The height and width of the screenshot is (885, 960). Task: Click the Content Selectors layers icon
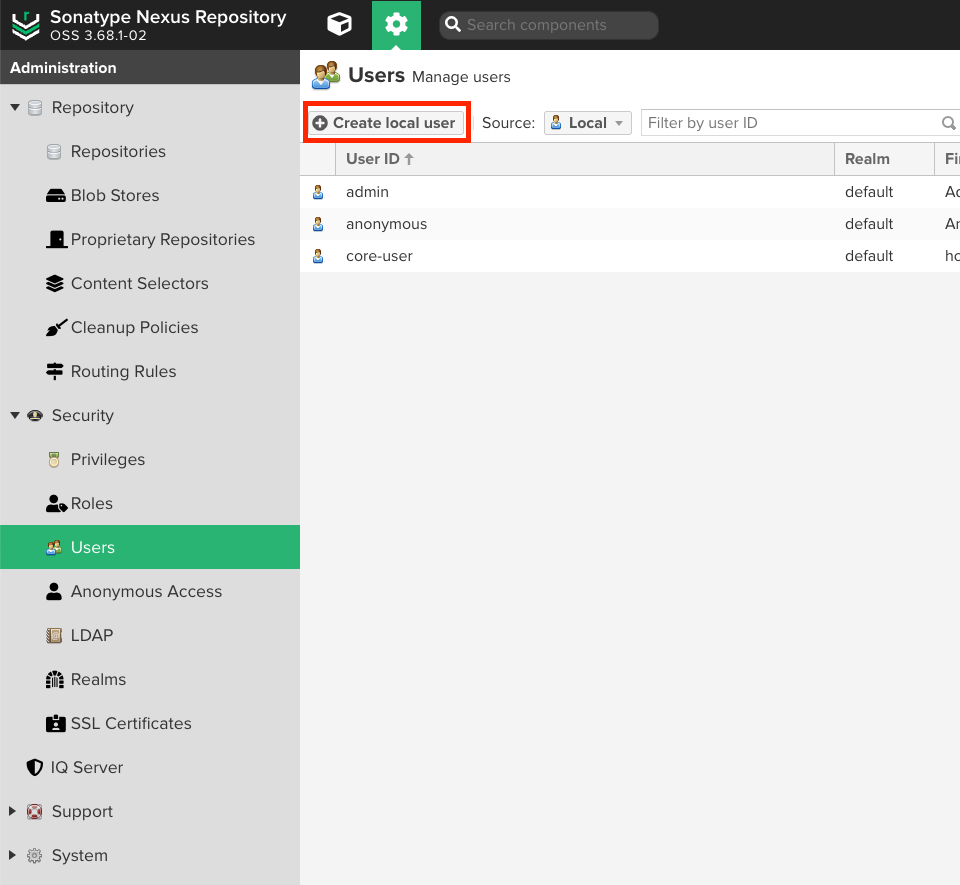coord(55,283)
